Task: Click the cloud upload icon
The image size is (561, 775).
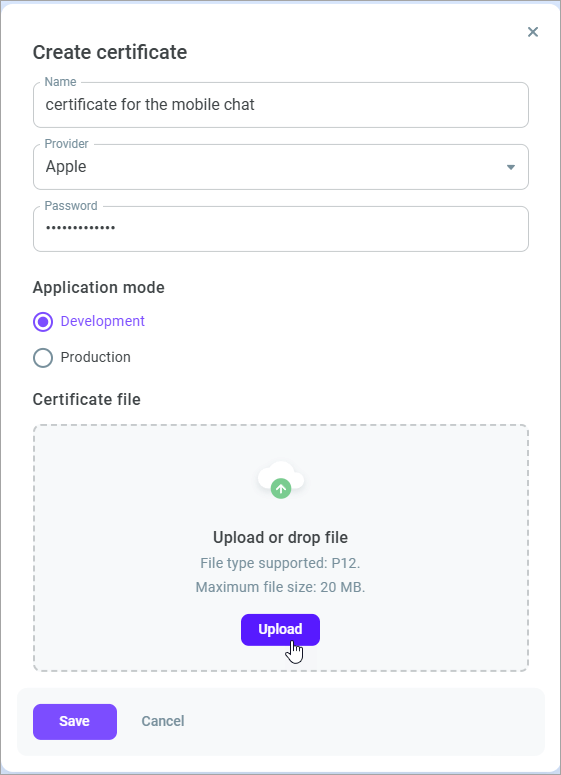Action: pos(281,479)
